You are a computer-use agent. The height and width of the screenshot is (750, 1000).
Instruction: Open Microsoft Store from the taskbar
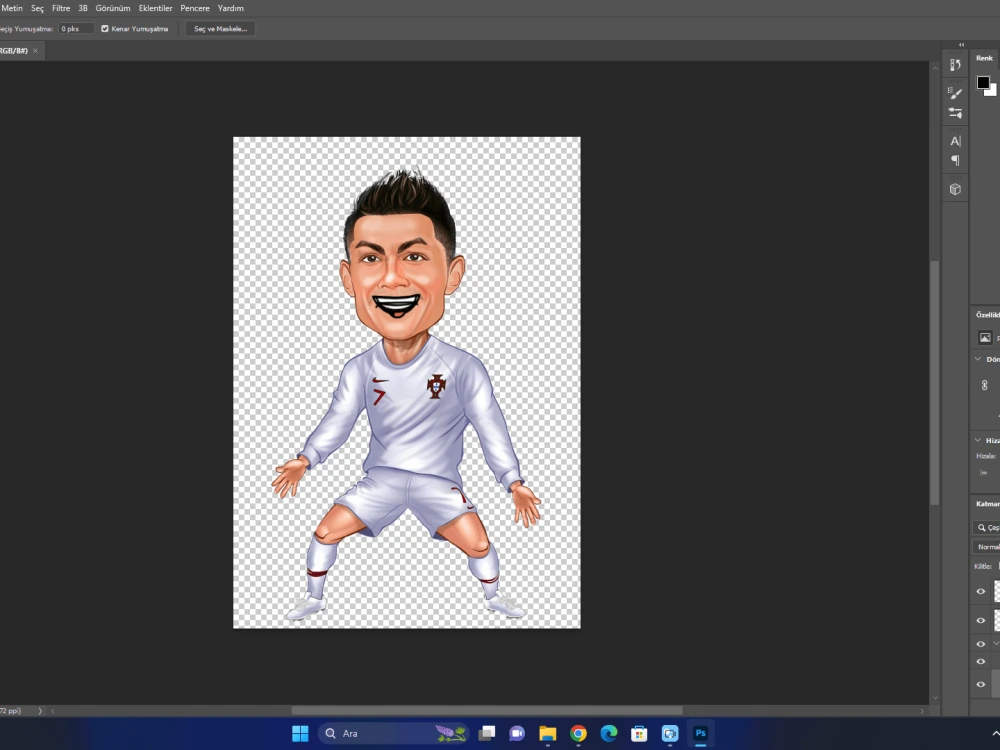[639, 733]
